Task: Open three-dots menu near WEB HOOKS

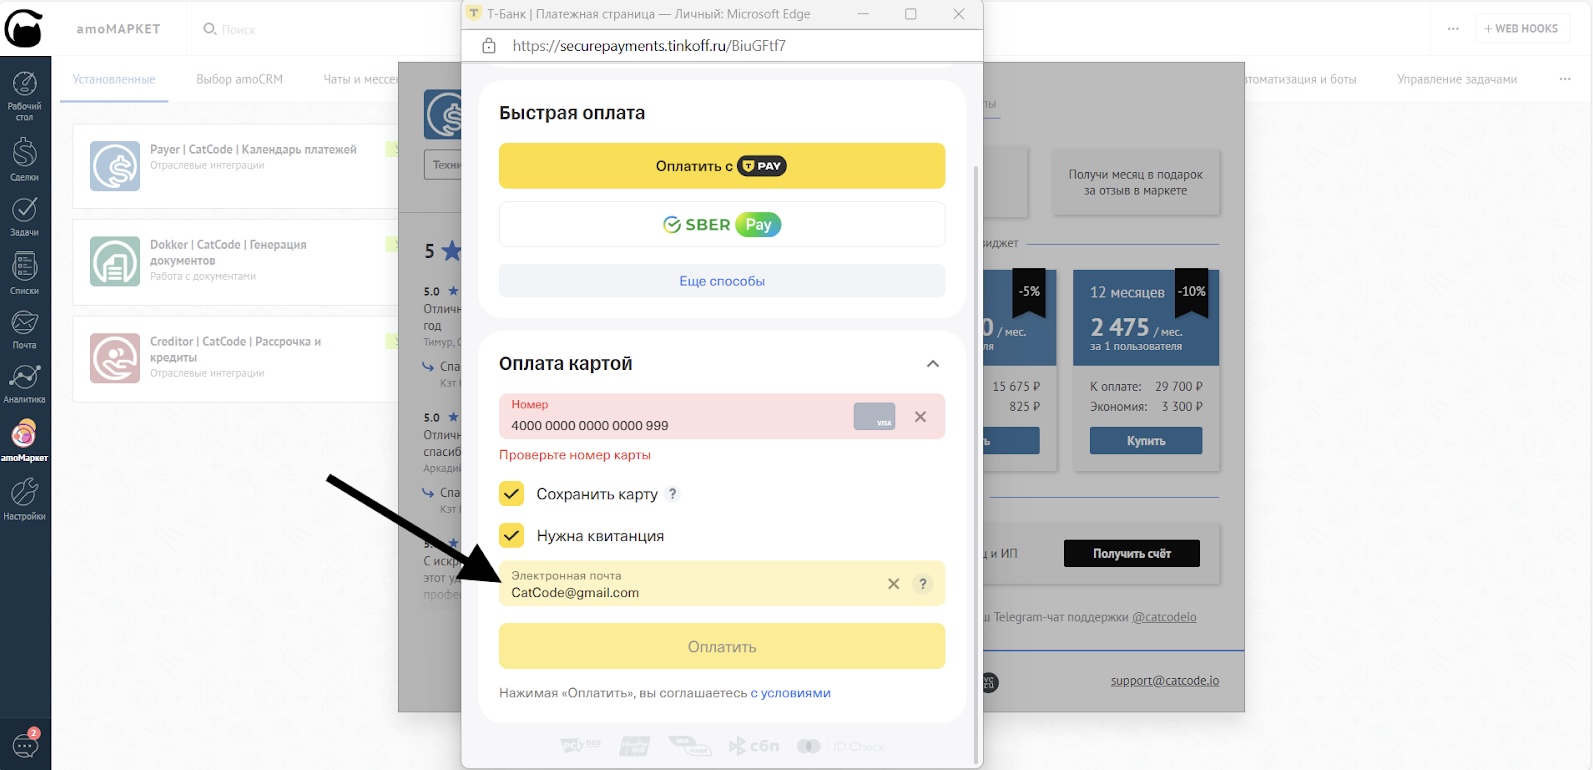Action: [x=1453, y=29]
